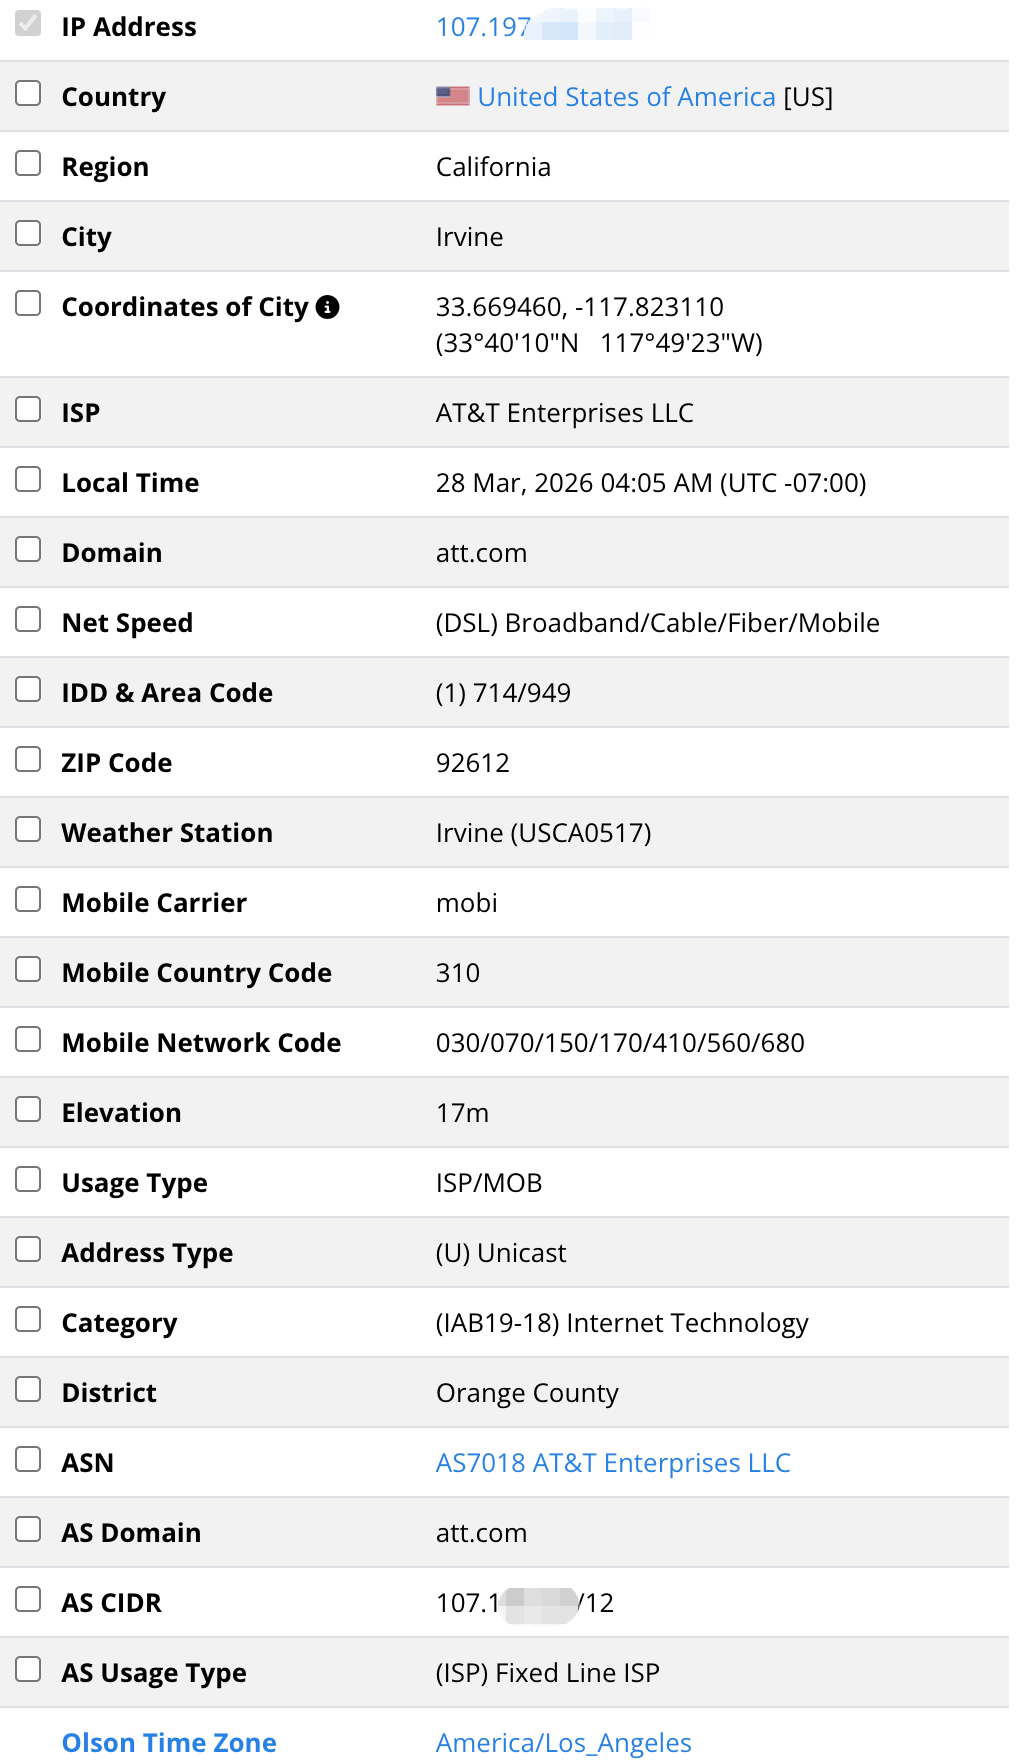Open the 107.197 IP address link
This screenshot has width=1016, height=1760.
click(483, 27)
